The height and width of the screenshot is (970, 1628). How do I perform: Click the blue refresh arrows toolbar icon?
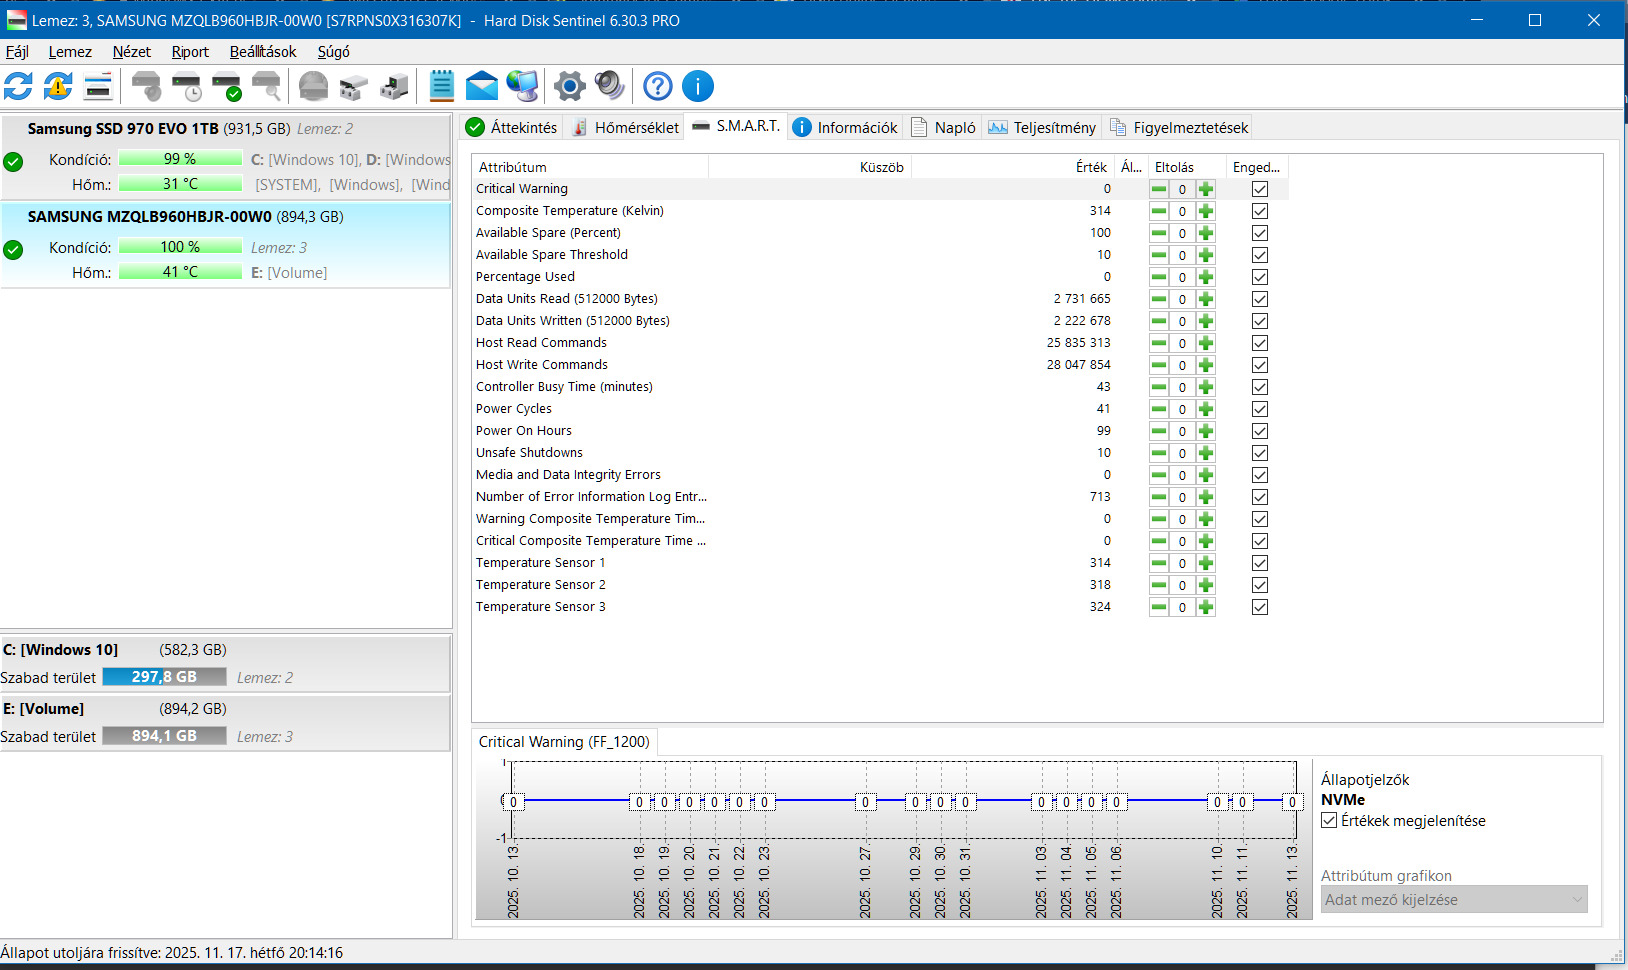(x=18, y=87)
